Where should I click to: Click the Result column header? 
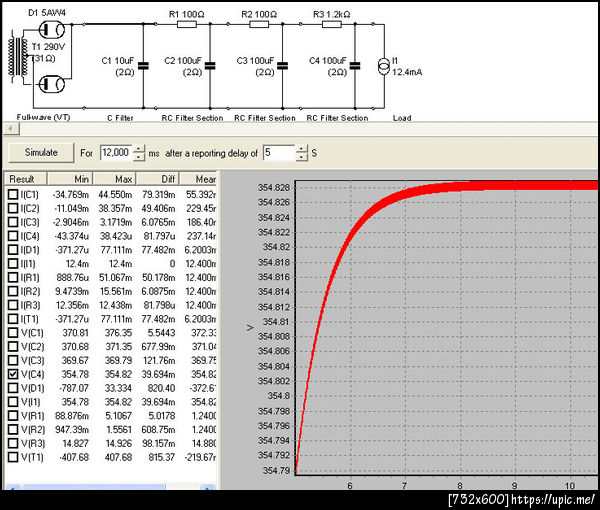click(x=26, y=179)
